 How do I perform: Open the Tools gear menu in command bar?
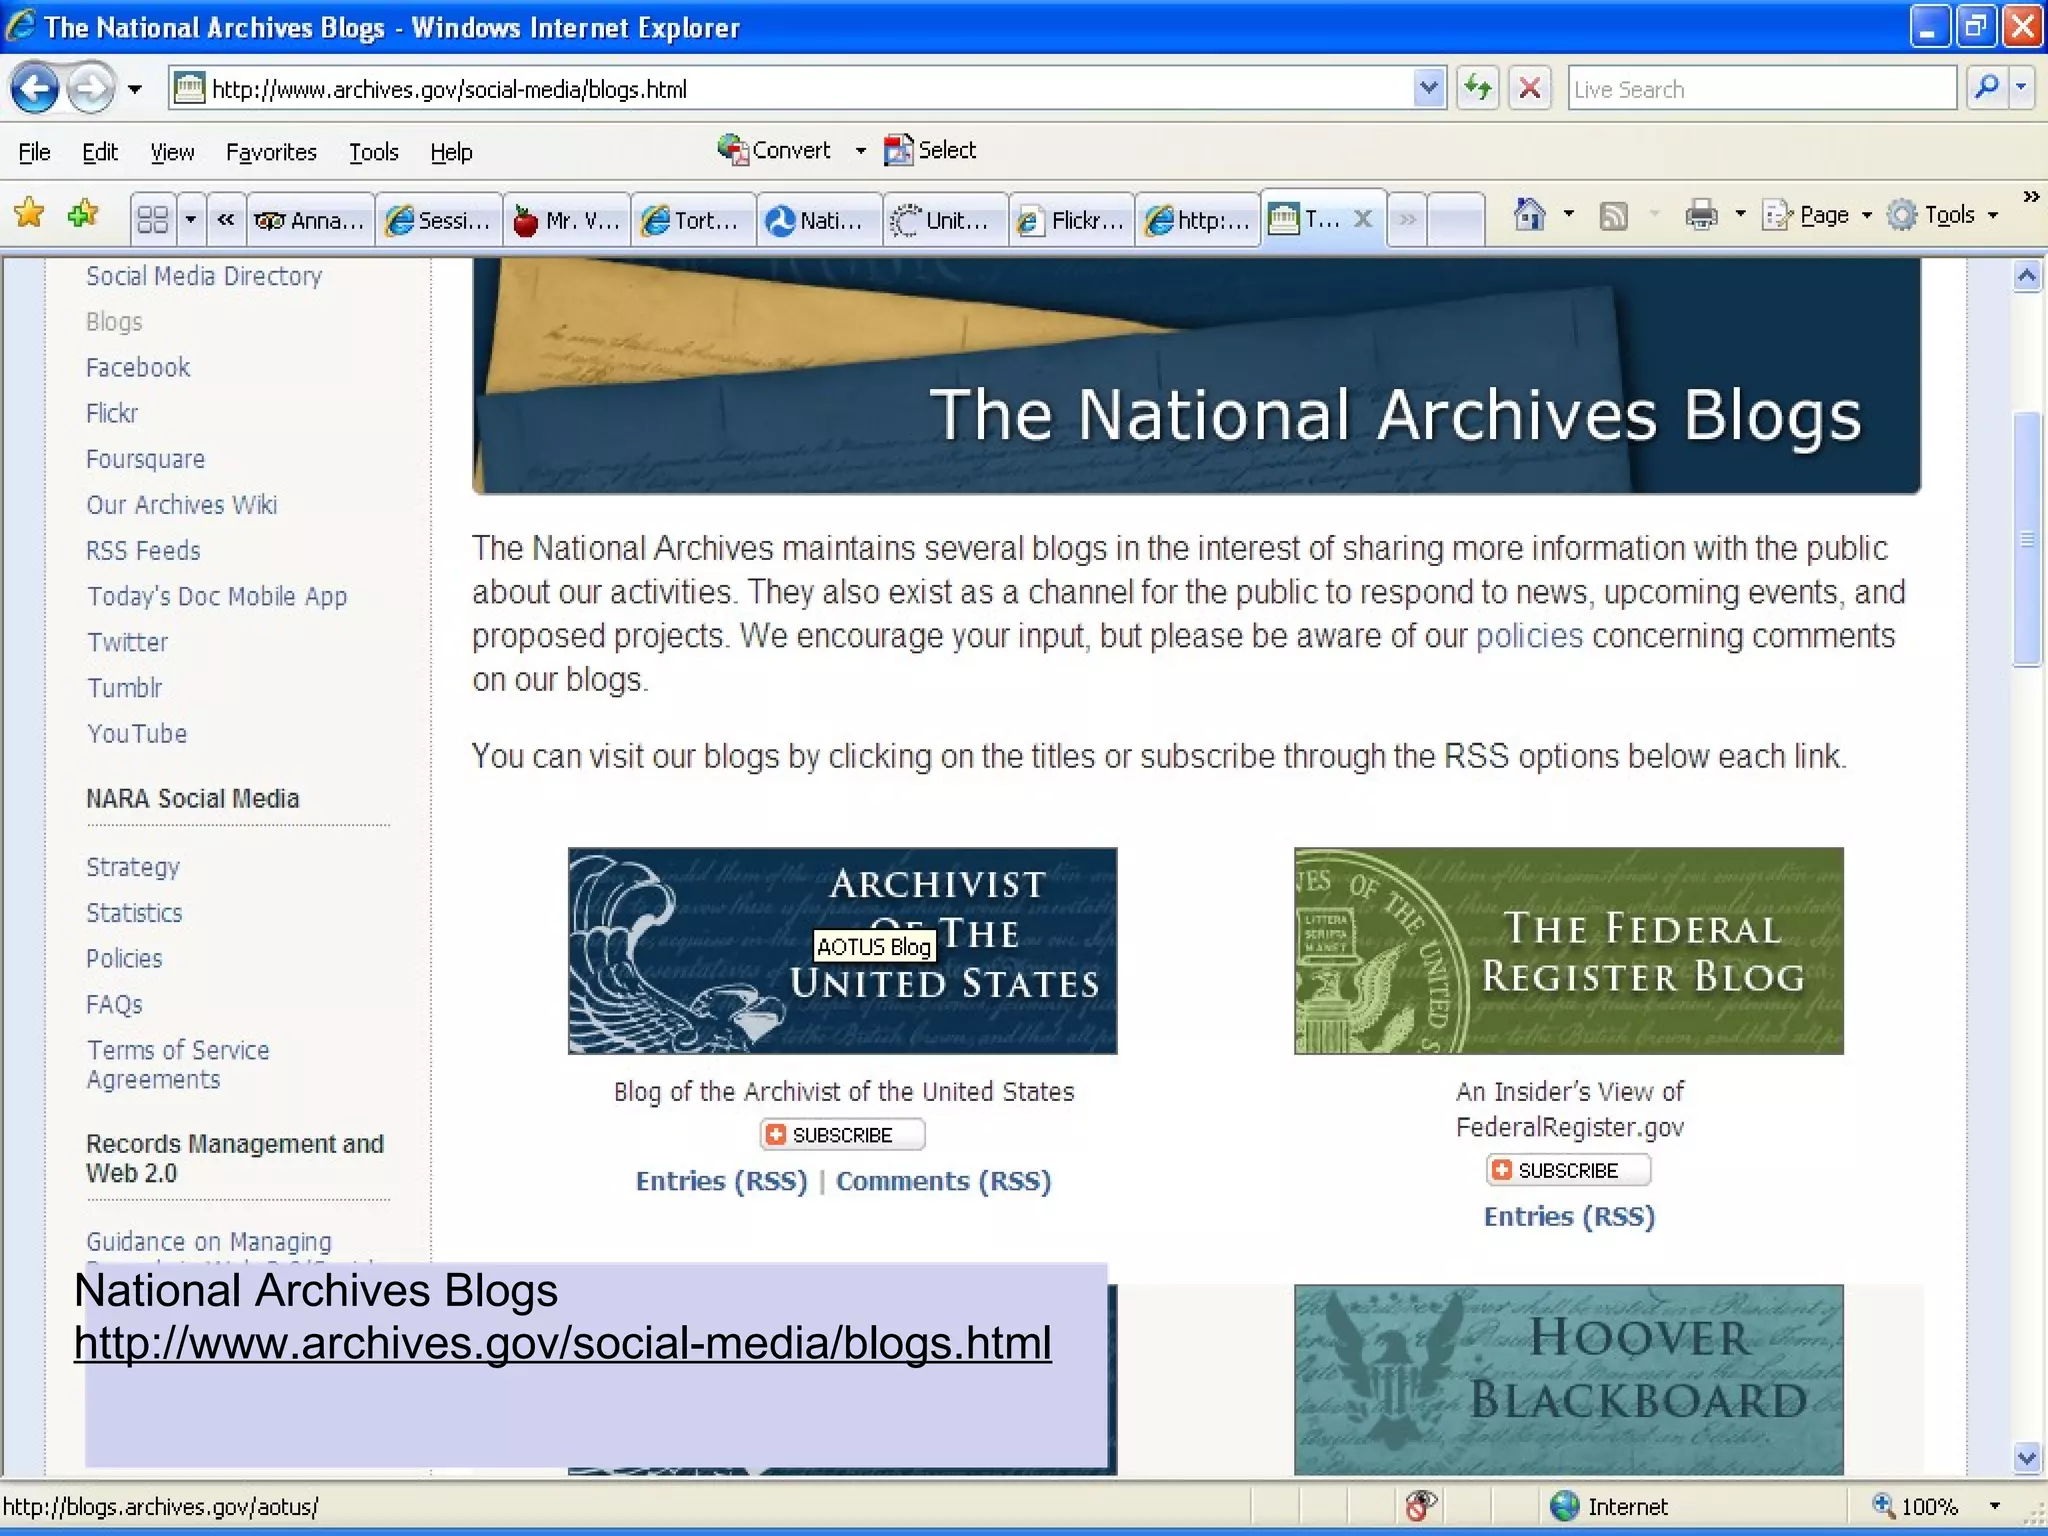pyautogui.click(x=1943, y=215)
